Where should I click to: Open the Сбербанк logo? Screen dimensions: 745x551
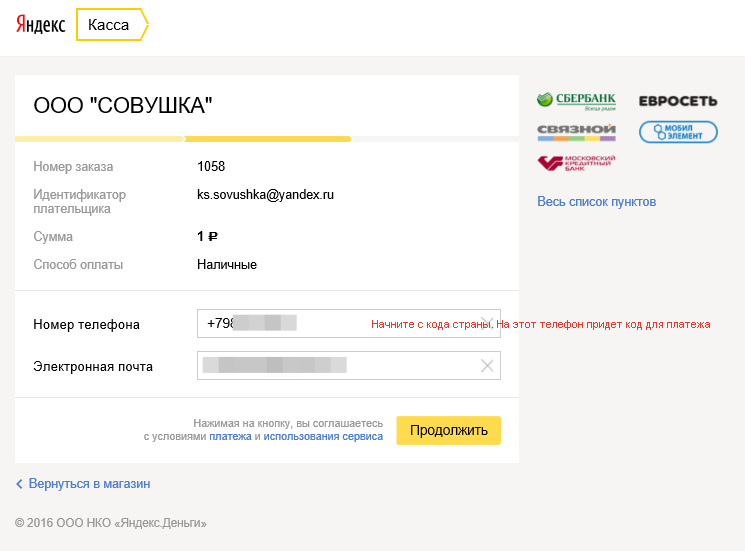tap(576, 101)
